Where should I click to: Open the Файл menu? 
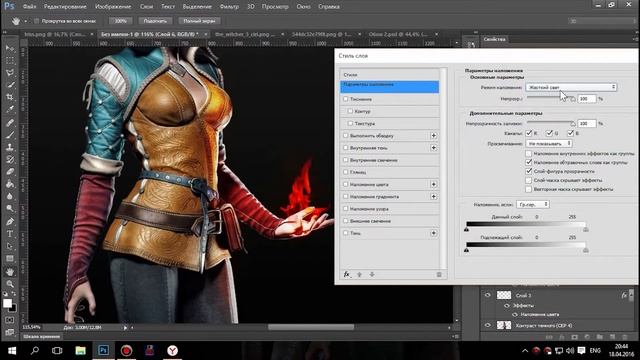29,7
